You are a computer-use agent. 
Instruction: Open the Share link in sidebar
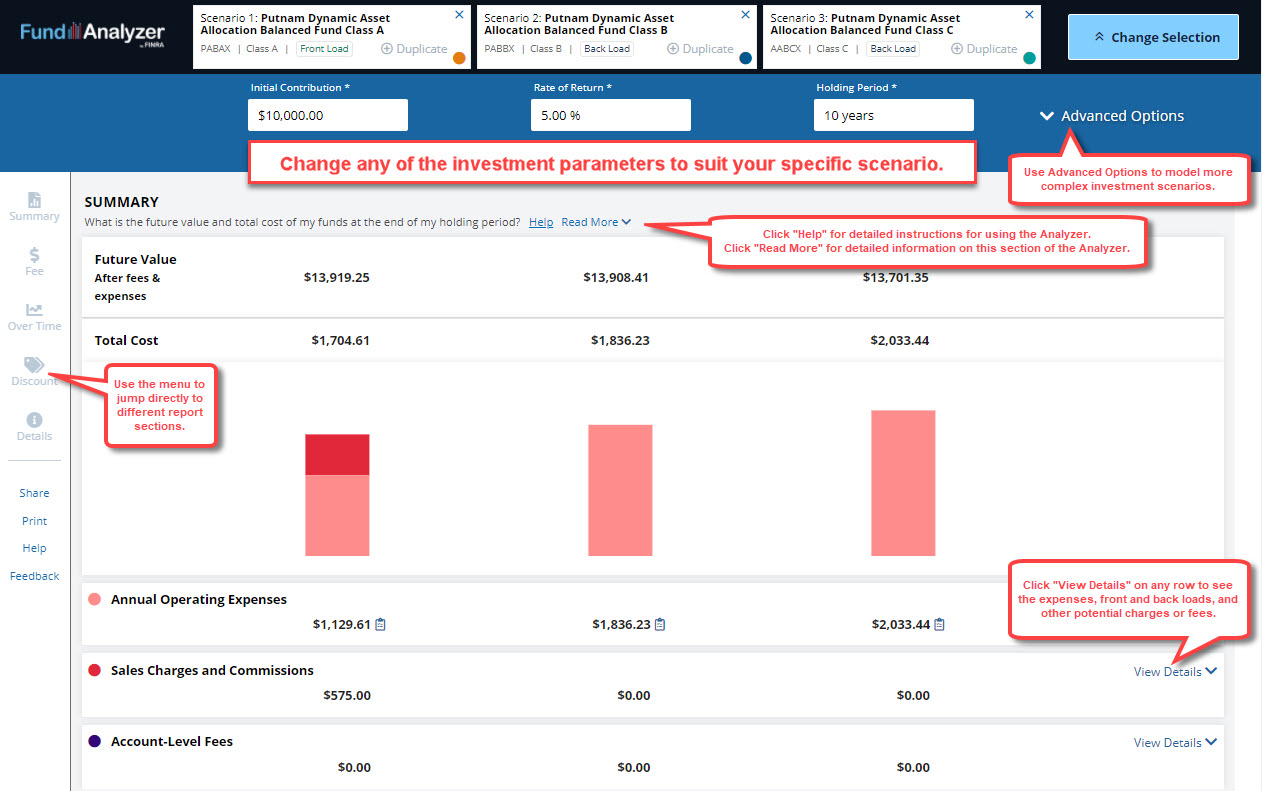click(34, 493)
